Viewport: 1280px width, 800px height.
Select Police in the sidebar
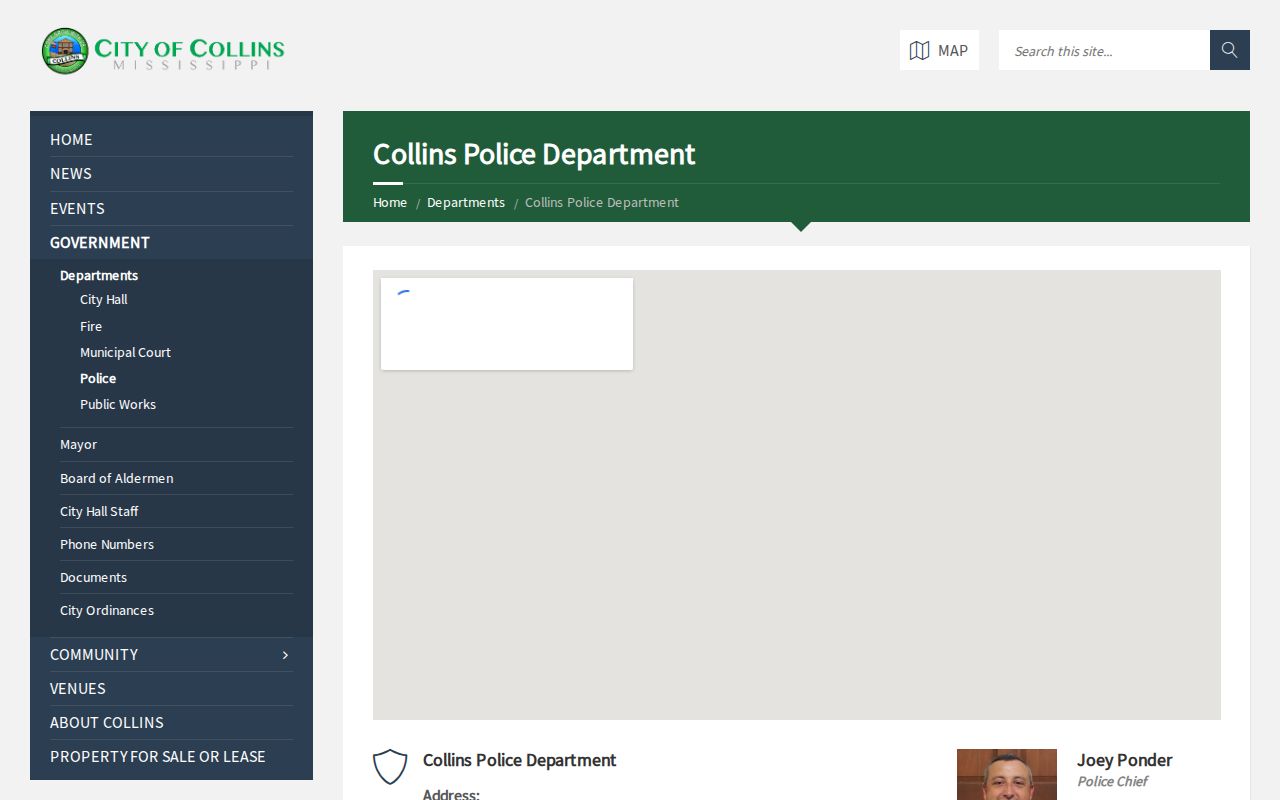pos(98,379)
